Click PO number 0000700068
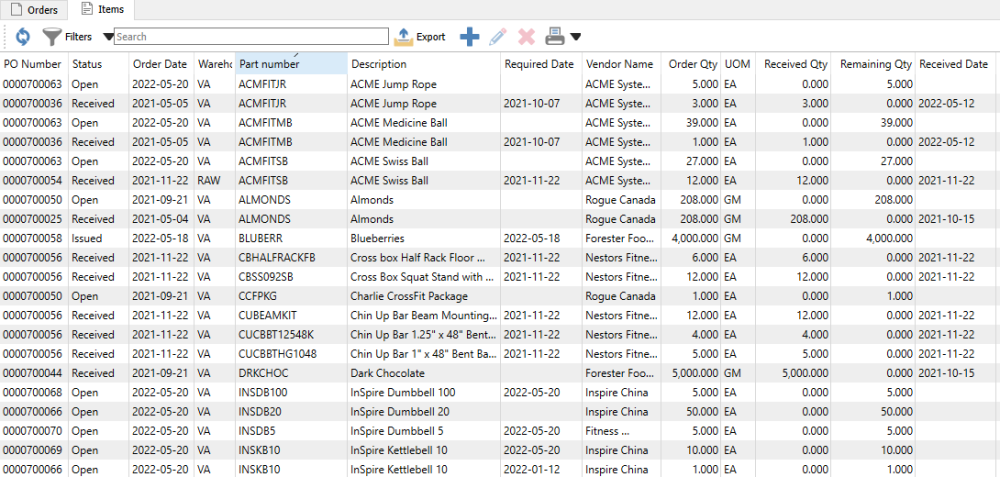The width and height of the screenshot is (1000, 477). click(x=33, y=392)
